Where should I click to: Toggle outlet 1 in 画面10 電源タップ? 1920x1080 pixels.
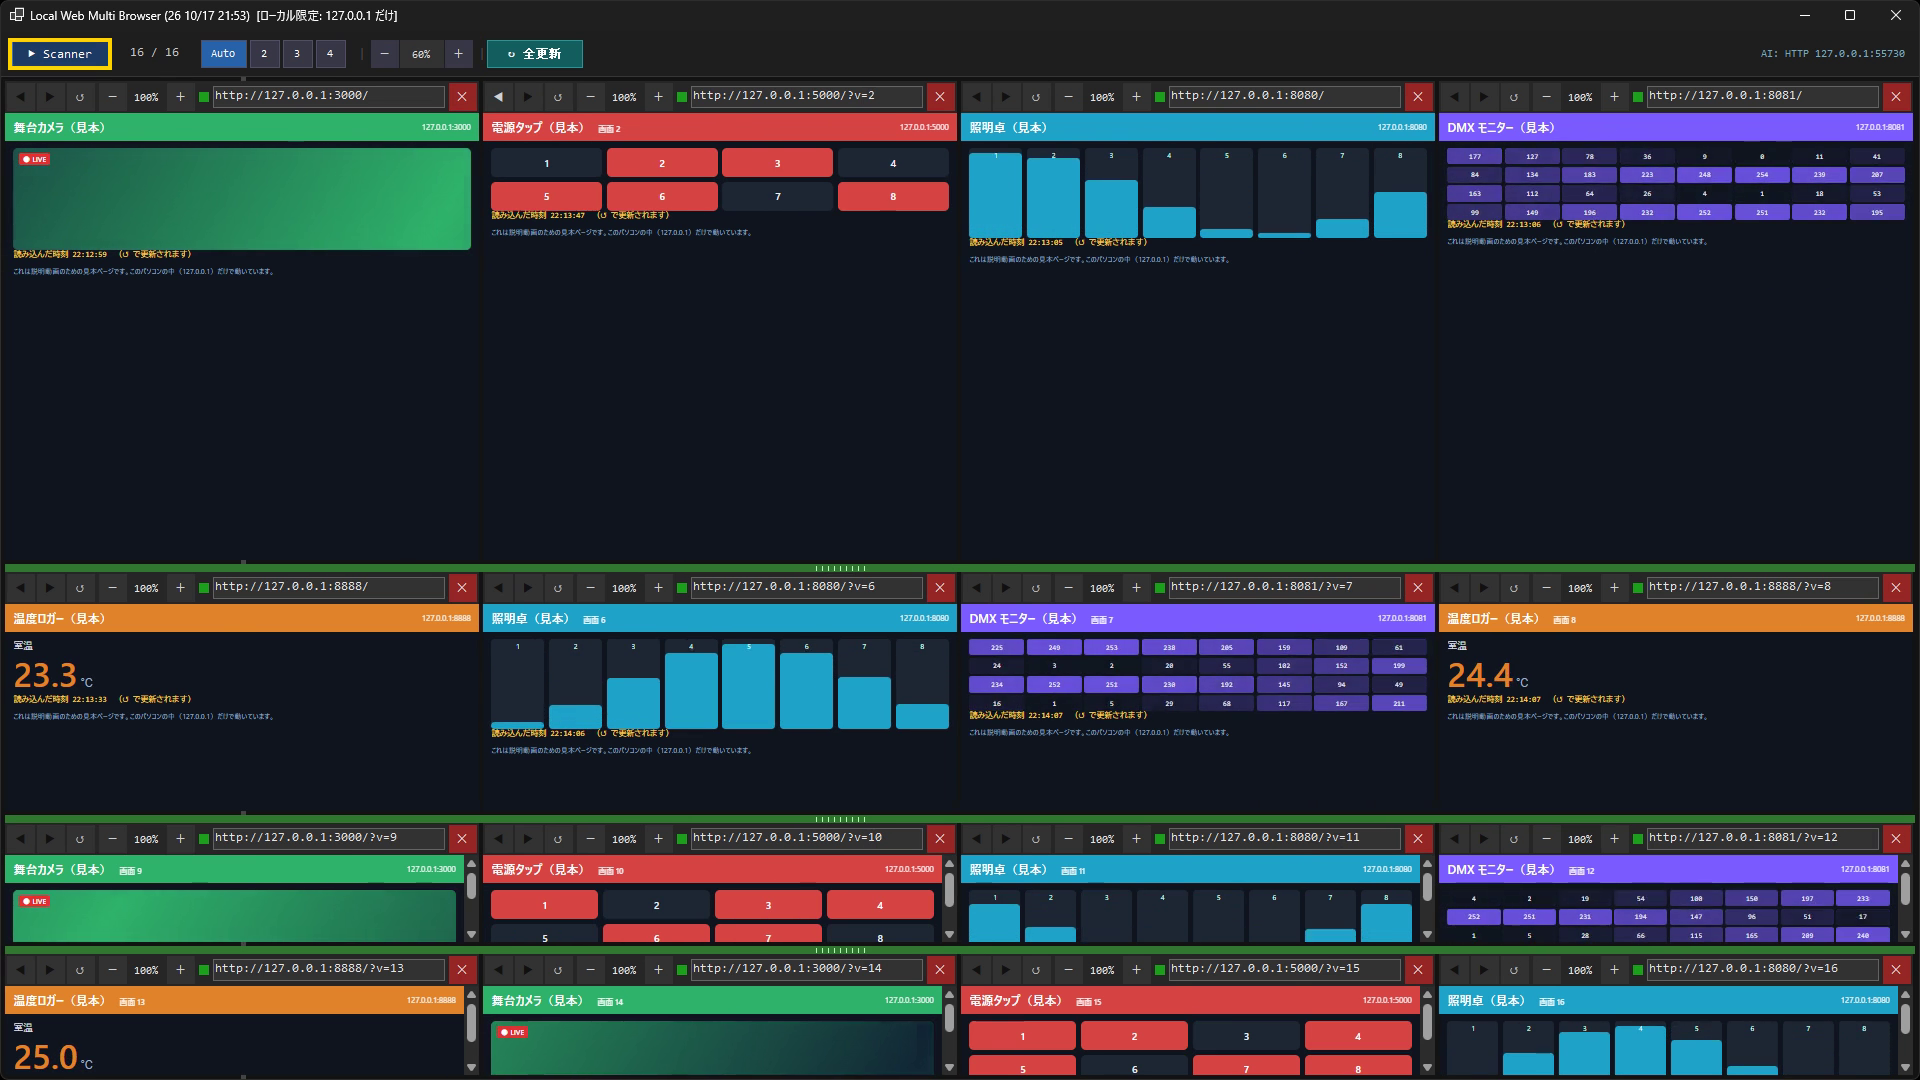[x=544, y=905]
